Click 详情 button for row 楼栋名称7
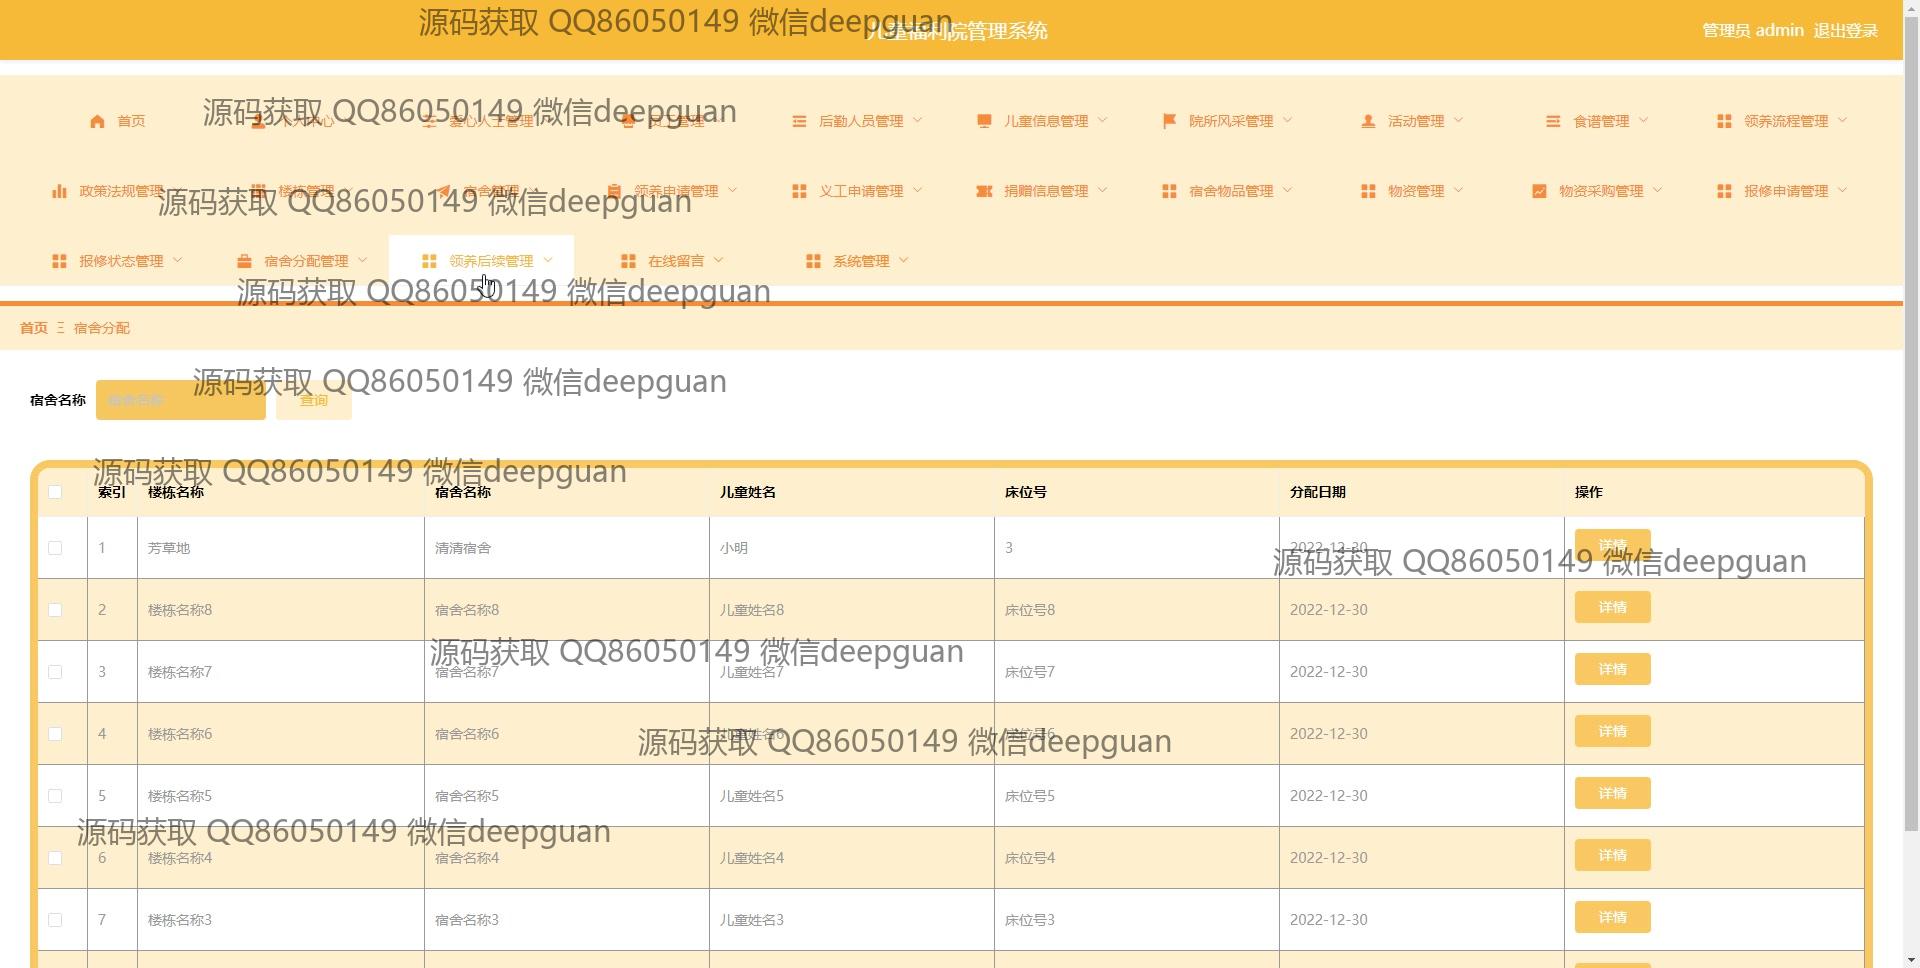The width and height of the screenshot is (1920, 968). point(1612,670)
